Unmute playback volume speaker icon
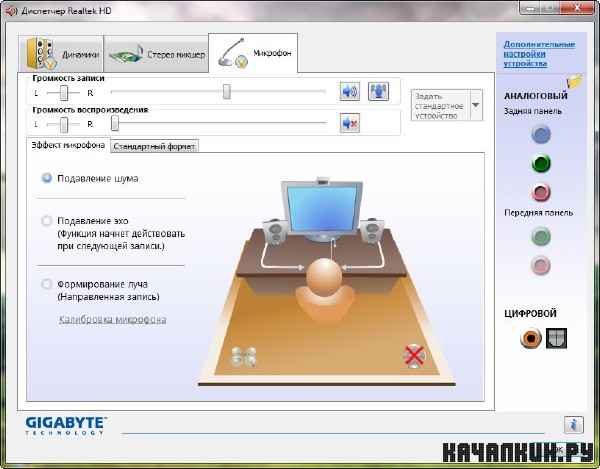600x469 pixels. [349, 123]
